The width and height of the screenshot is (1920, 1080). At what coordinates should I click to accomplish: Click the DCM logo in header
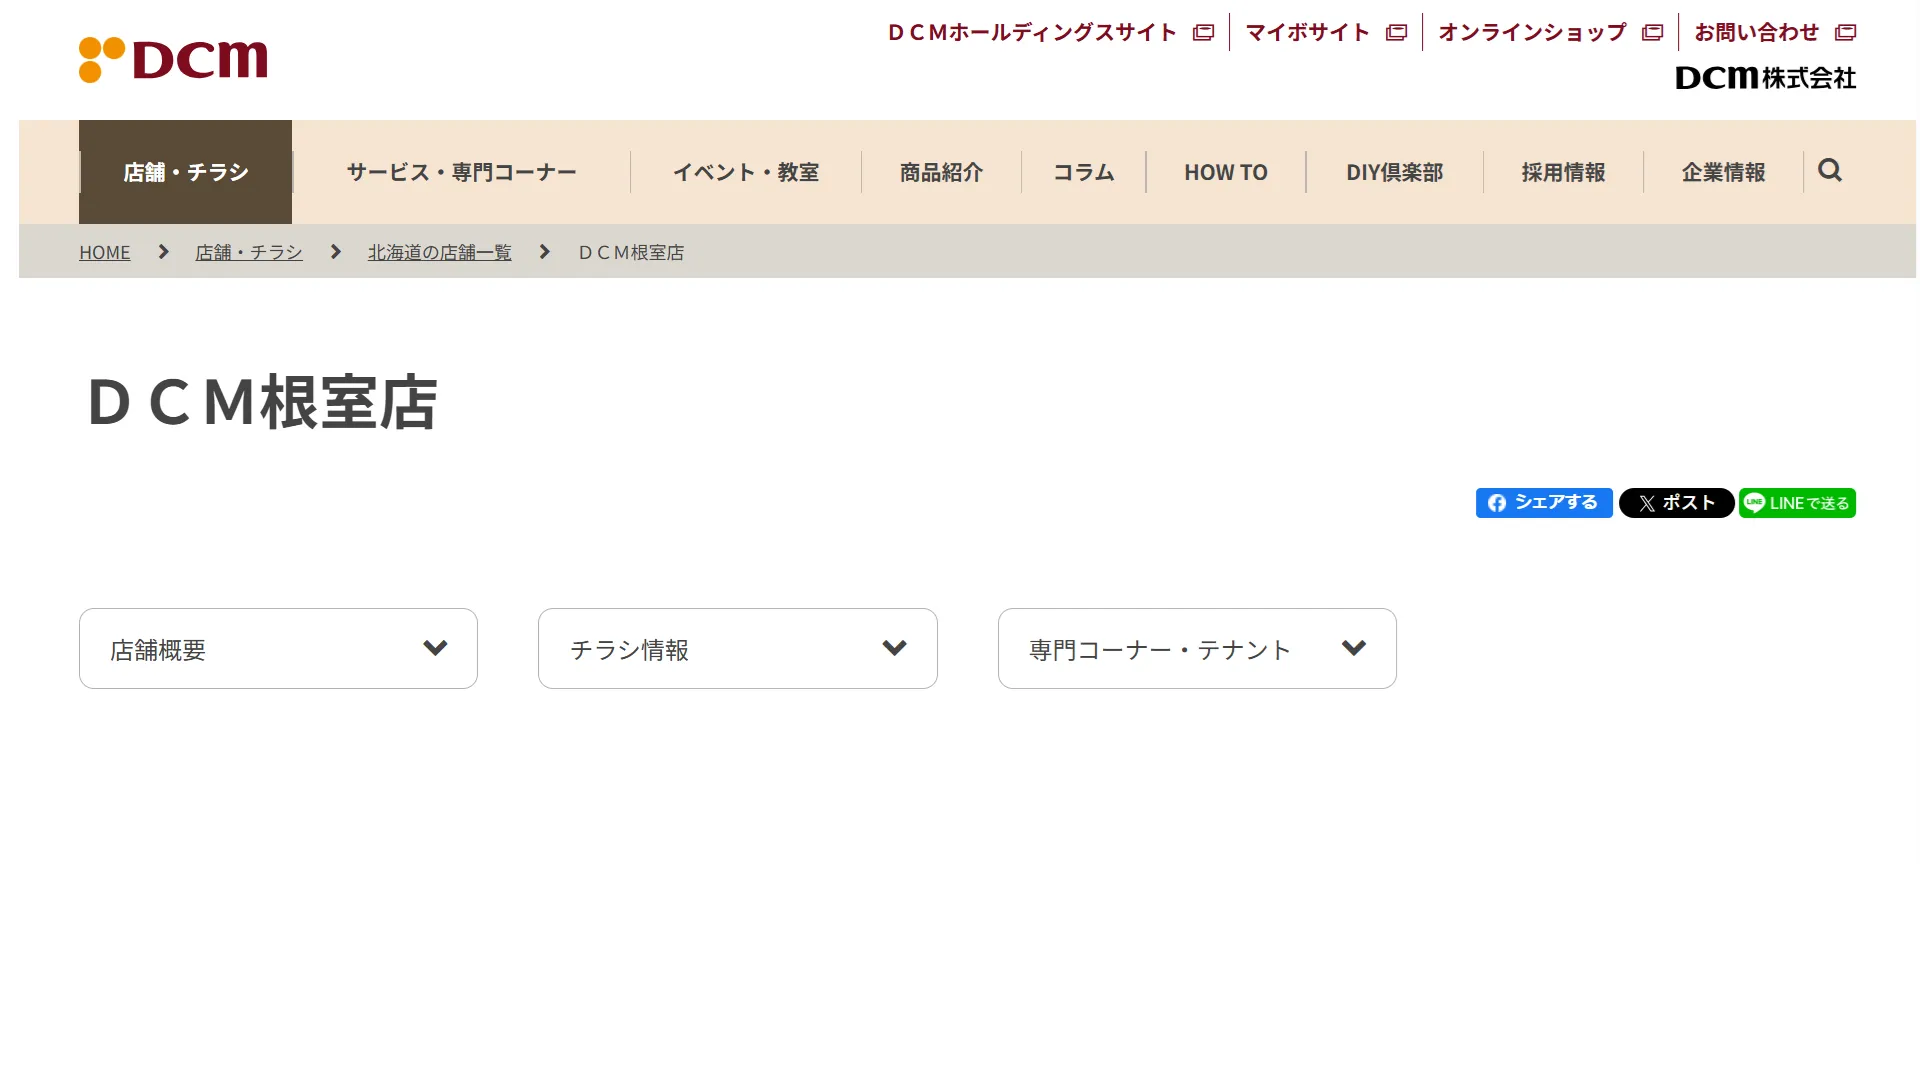point(173,60)
